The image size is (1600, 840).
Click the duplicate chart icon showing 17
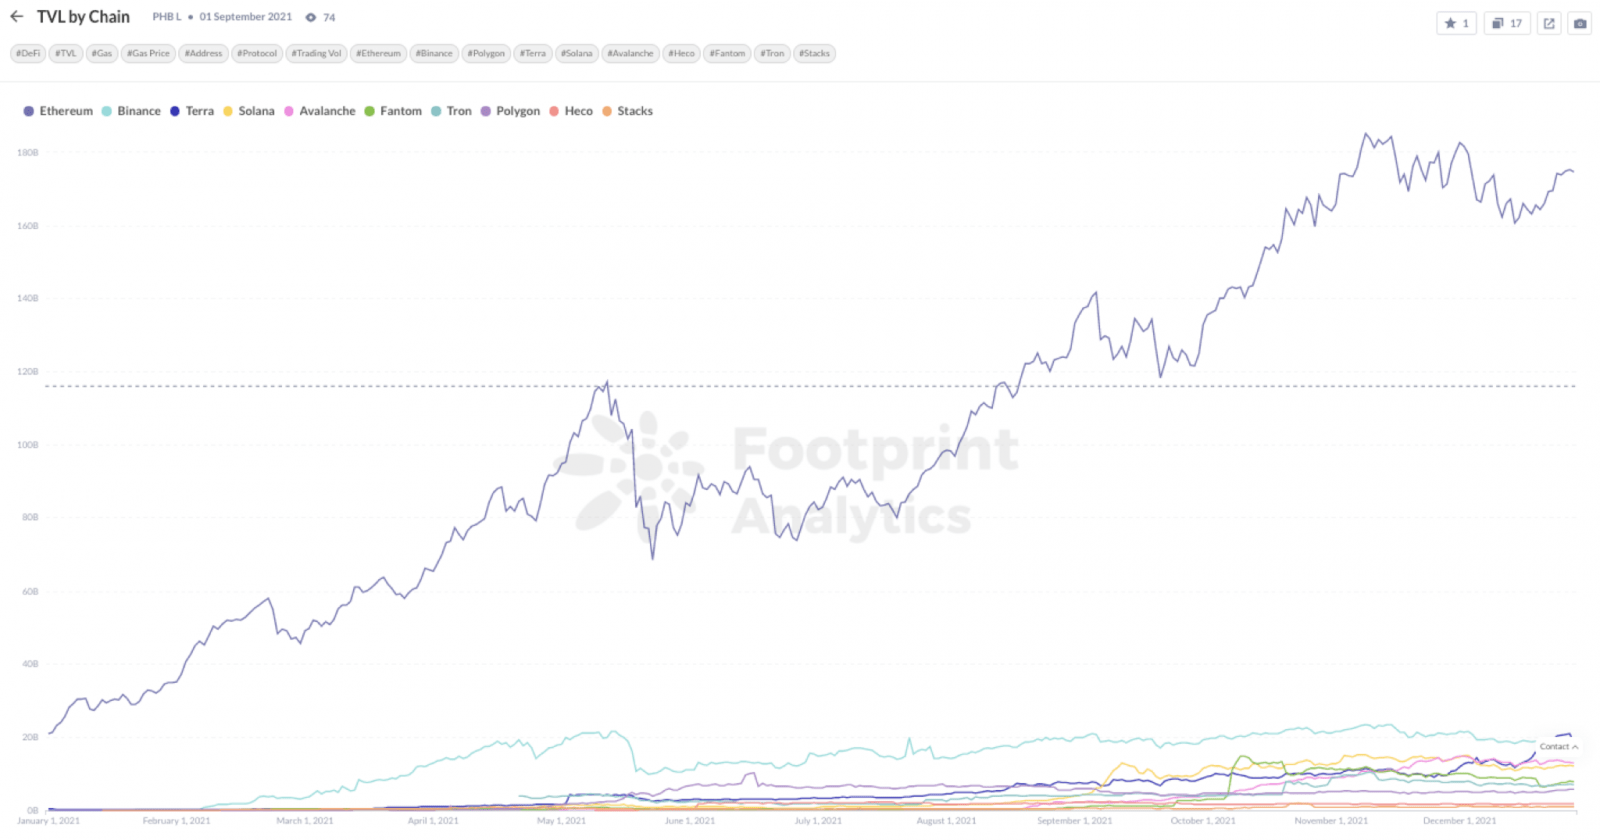click(x=1506, y=23)
